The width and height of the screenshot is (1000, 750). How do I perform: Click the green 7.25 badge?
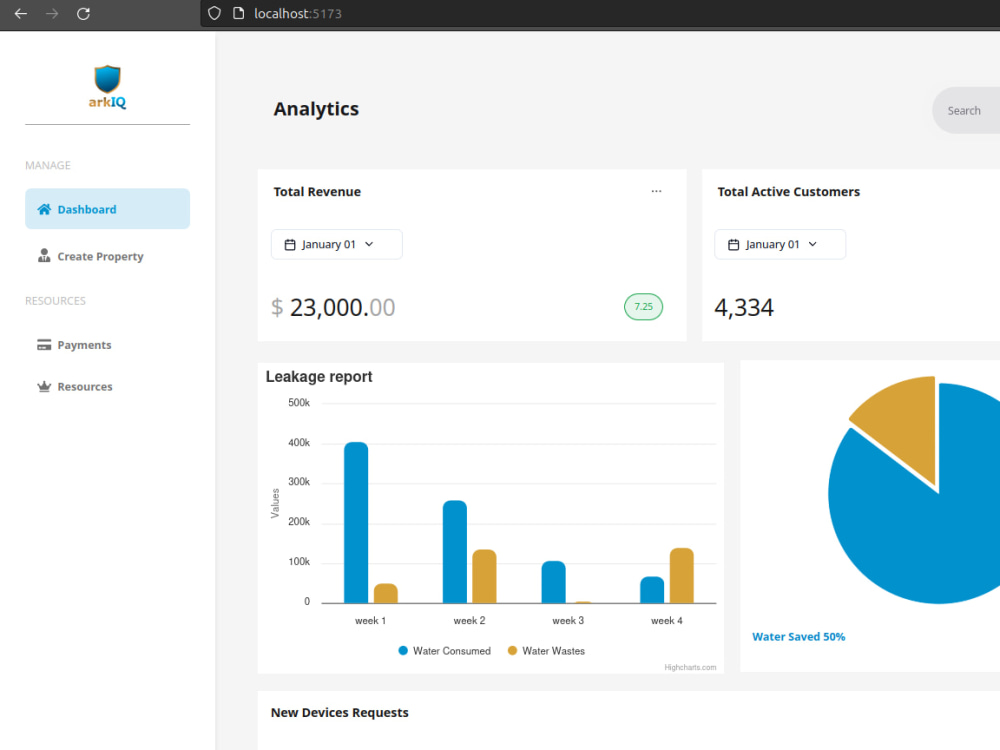point(643,307)
